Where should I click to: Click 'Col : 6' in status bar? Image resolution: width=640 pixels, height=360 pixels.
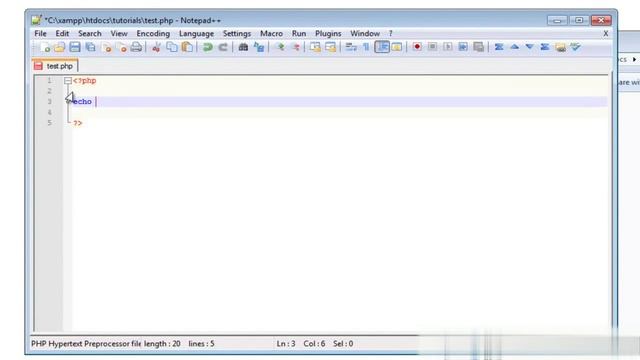(314, 344)
